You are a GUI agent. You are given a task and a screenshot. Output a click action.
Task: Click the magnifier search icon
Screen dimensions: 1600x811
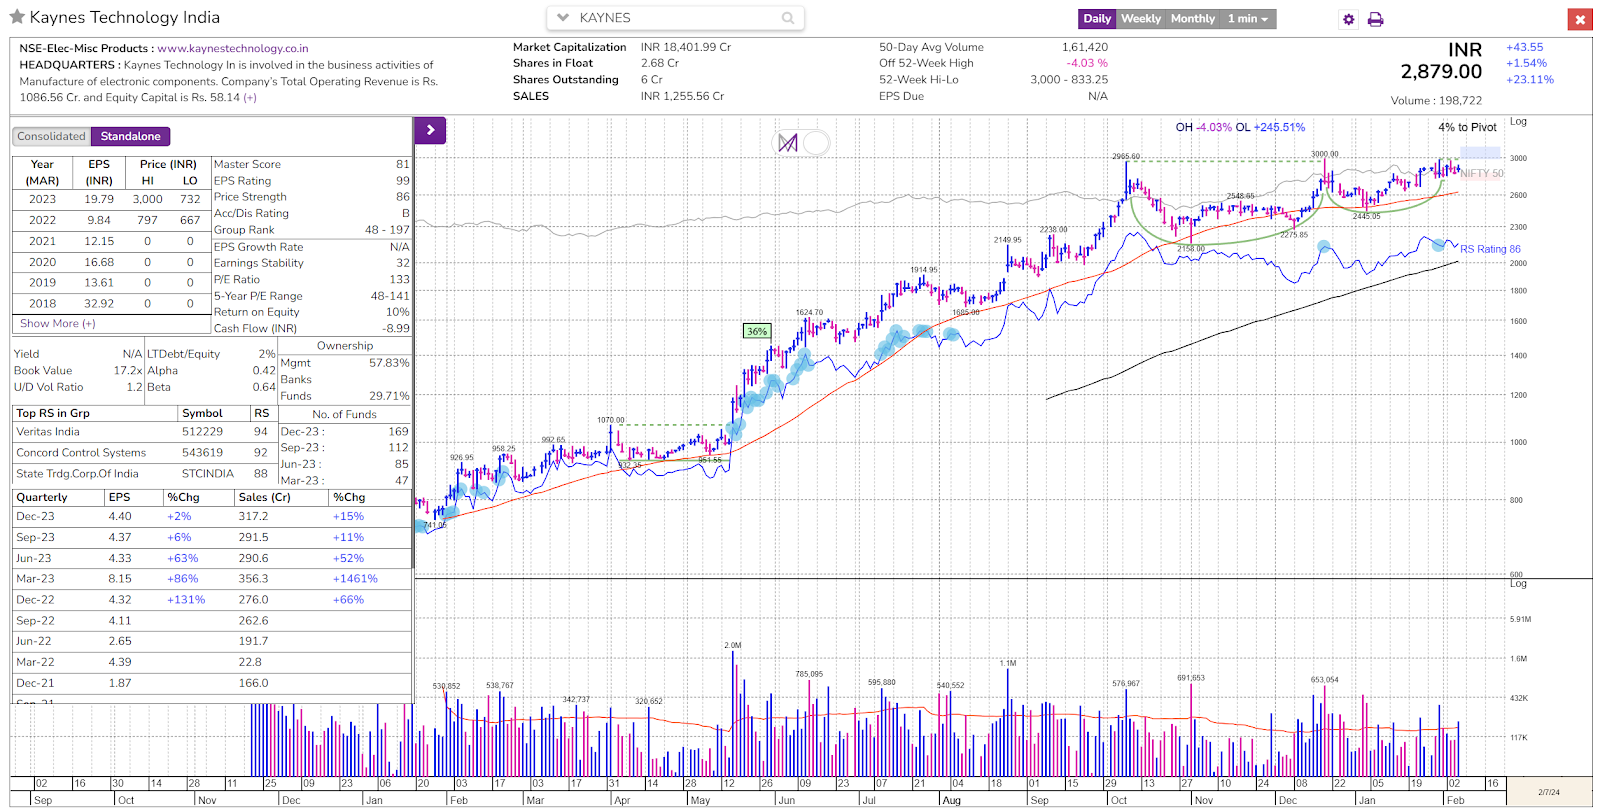click(788, 18)
